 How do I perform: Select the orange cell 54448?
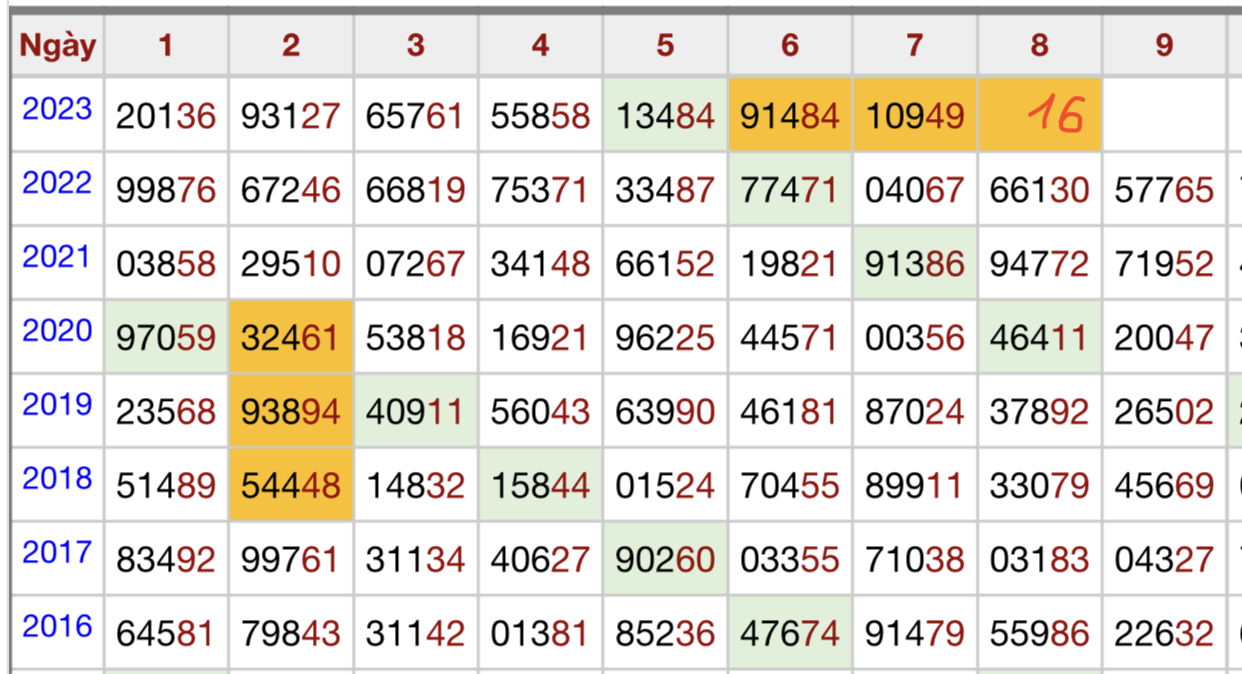tap(291, 485)
